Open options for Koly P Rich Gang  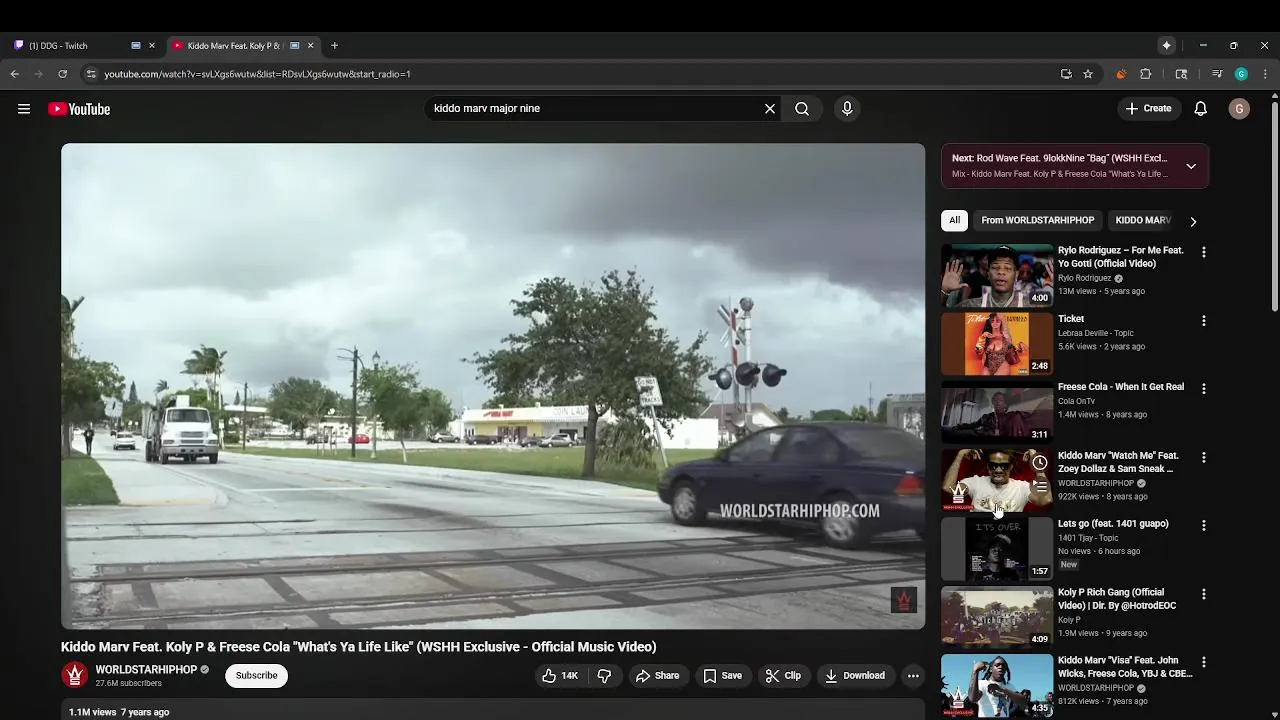coord(1204,595)
